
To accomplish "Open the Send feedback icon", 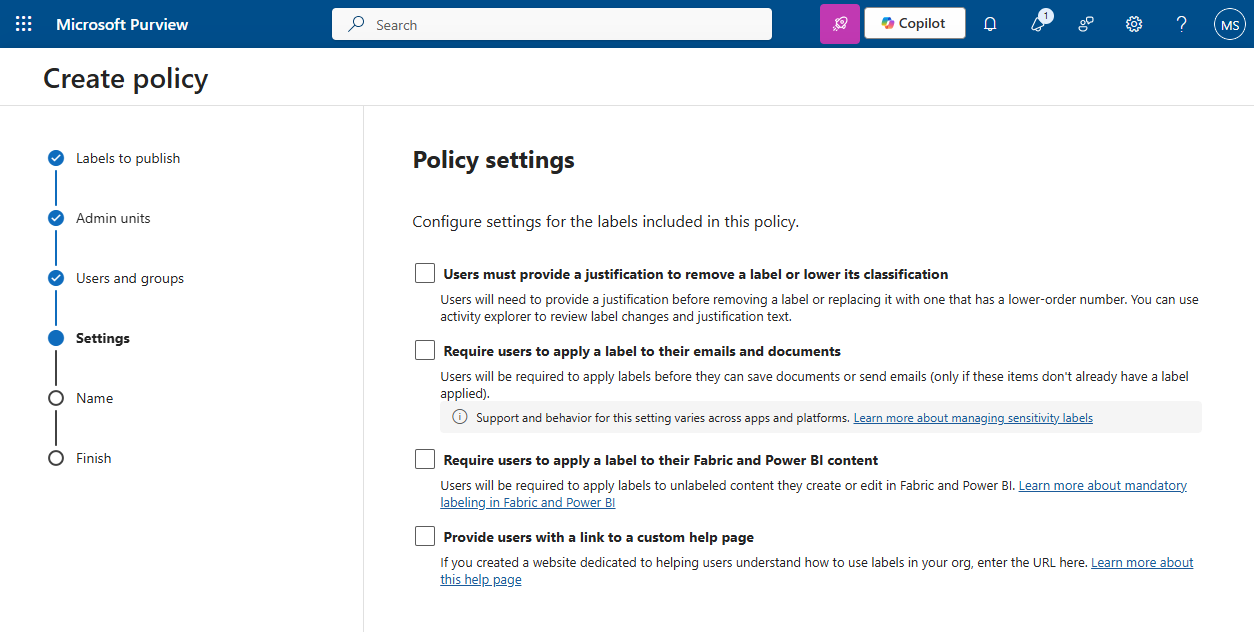I will [x=1085, y=23].
